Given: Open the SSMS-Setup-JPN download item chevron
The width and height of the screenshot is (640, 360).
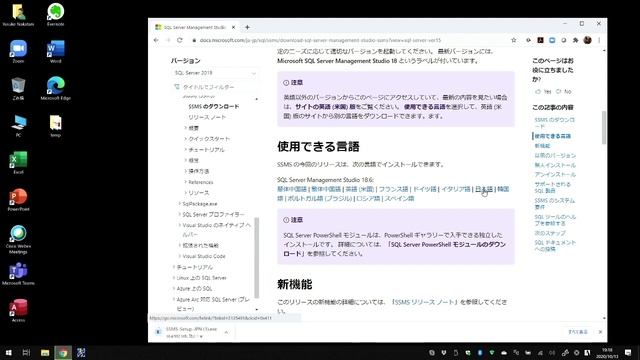Looking at the screenshot, I should [x=227, y=332].
